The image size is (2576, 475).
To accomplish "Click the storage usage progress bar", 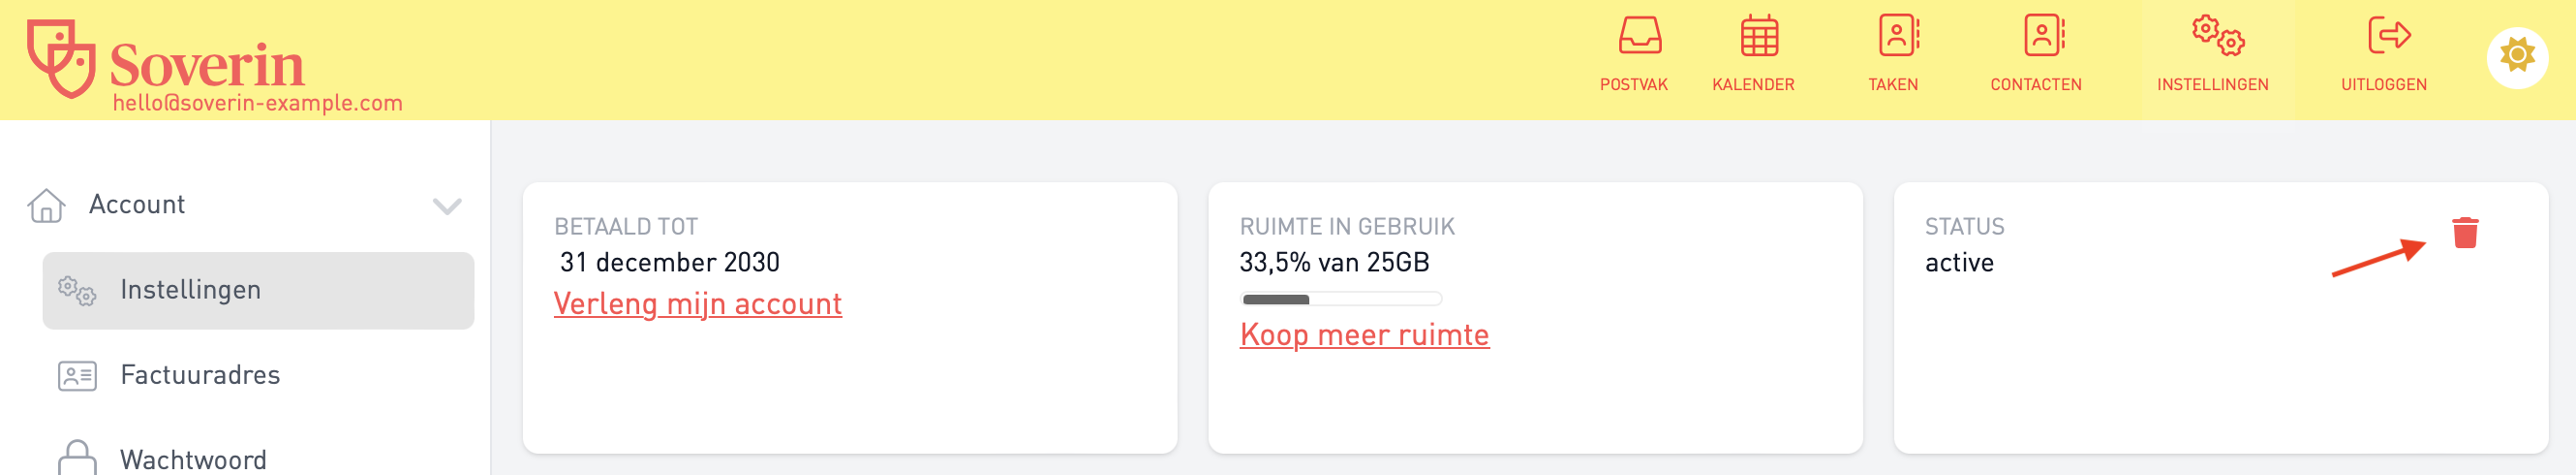I will tap(1341, 299).
